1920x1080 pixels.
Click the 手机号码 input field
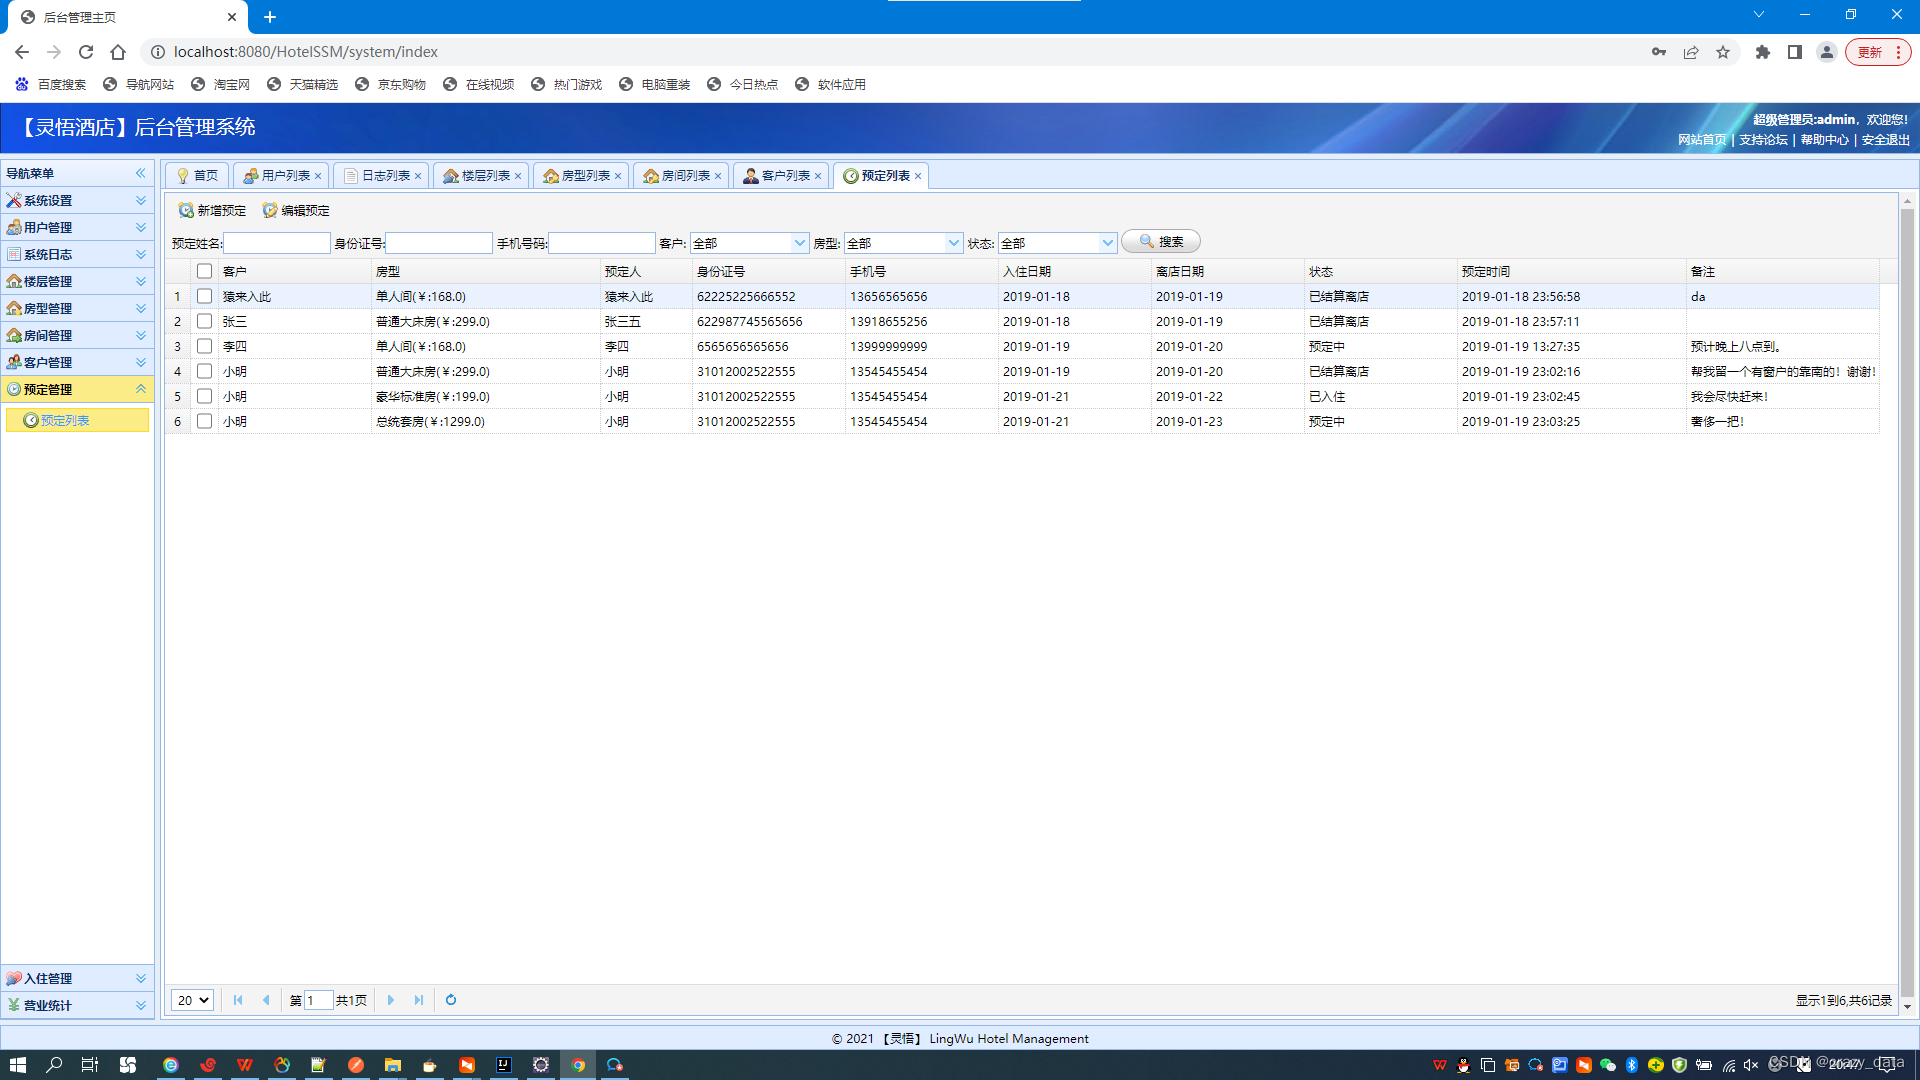pos(602,243)
